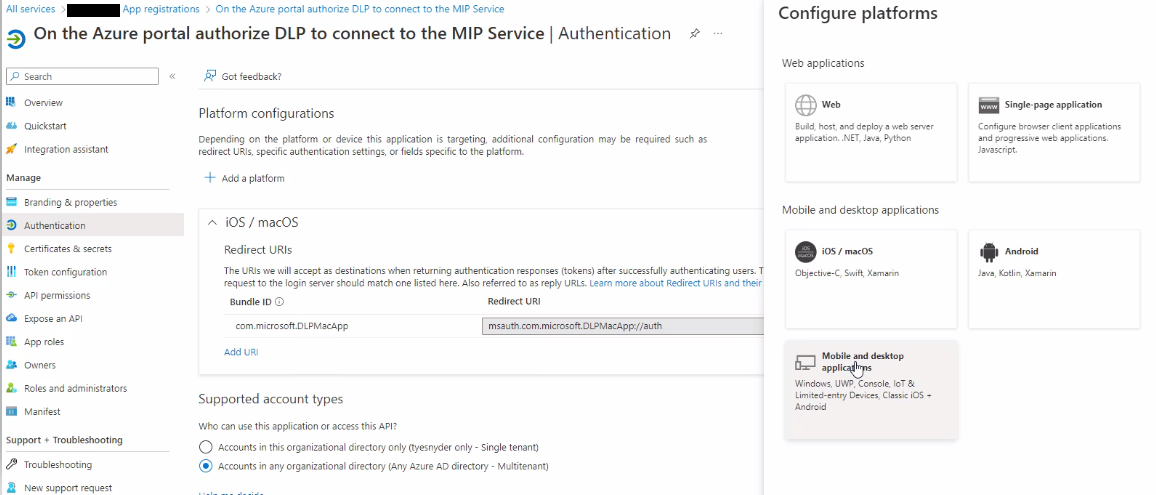Open the ellipsis more options menu
The height and width of the screenshot is (495, 1156).
(718, 34)
